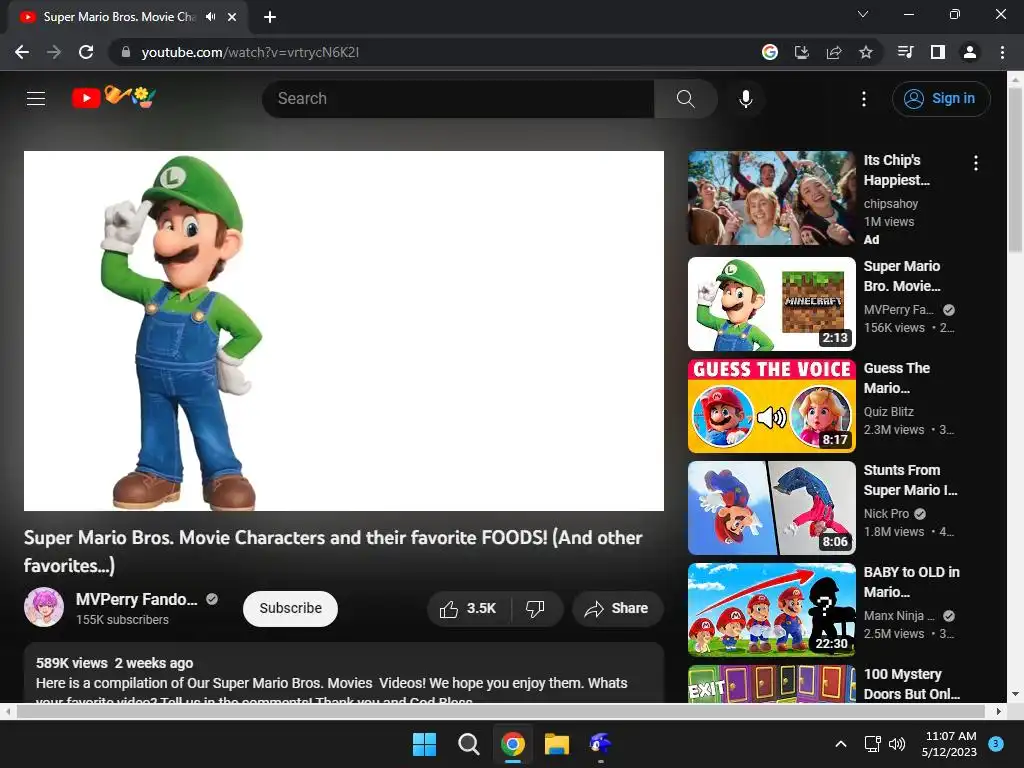Screen dimensions: 1024x768
Task: Open Stunts From Super Mario thumbnail
Action: [x=771, y=508]
